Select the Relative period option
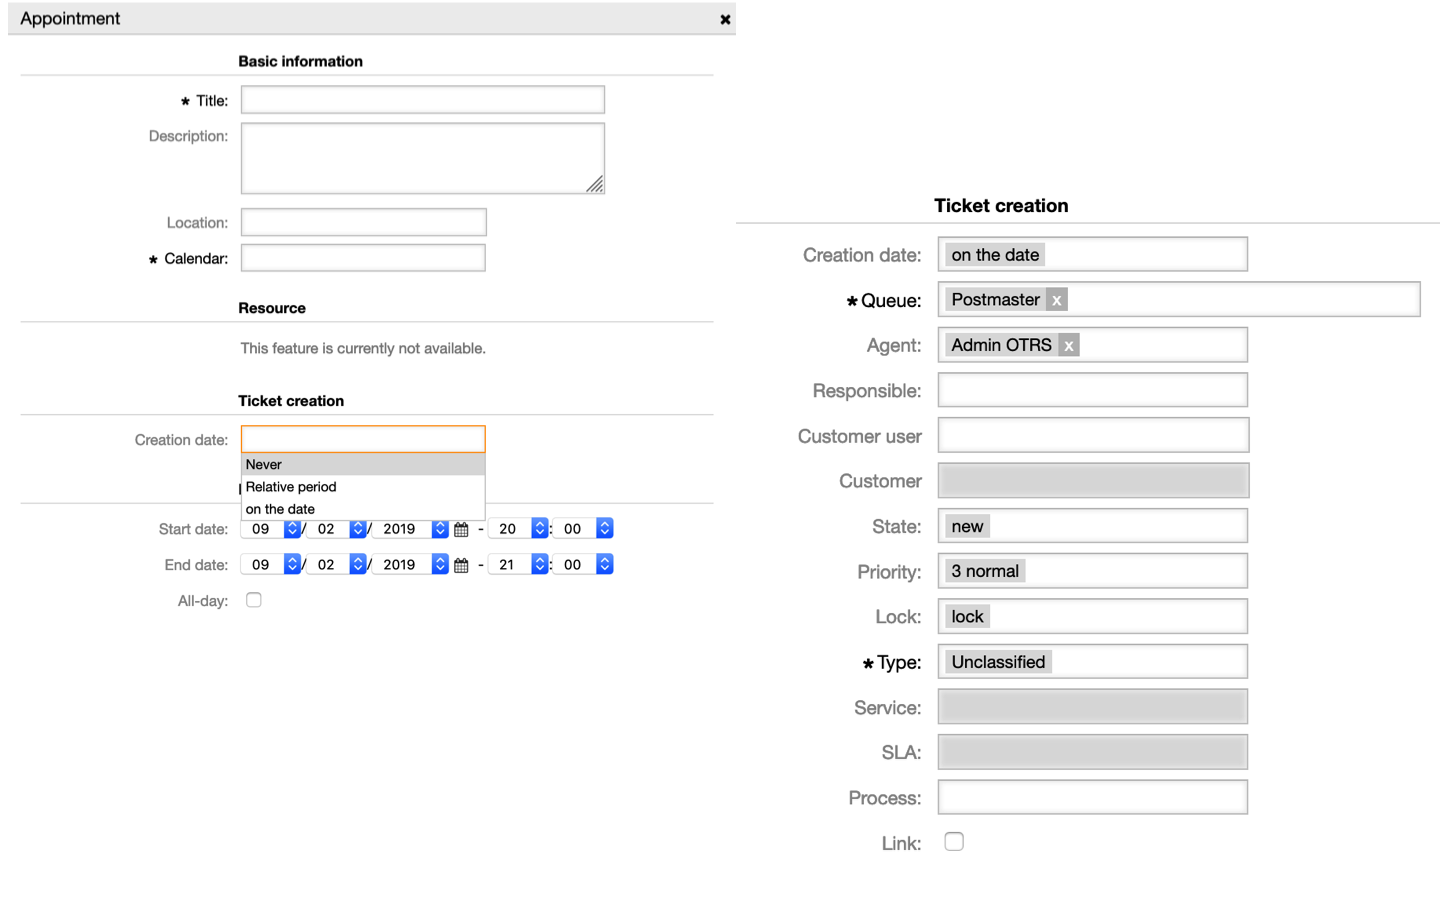 tap(362, 487)
